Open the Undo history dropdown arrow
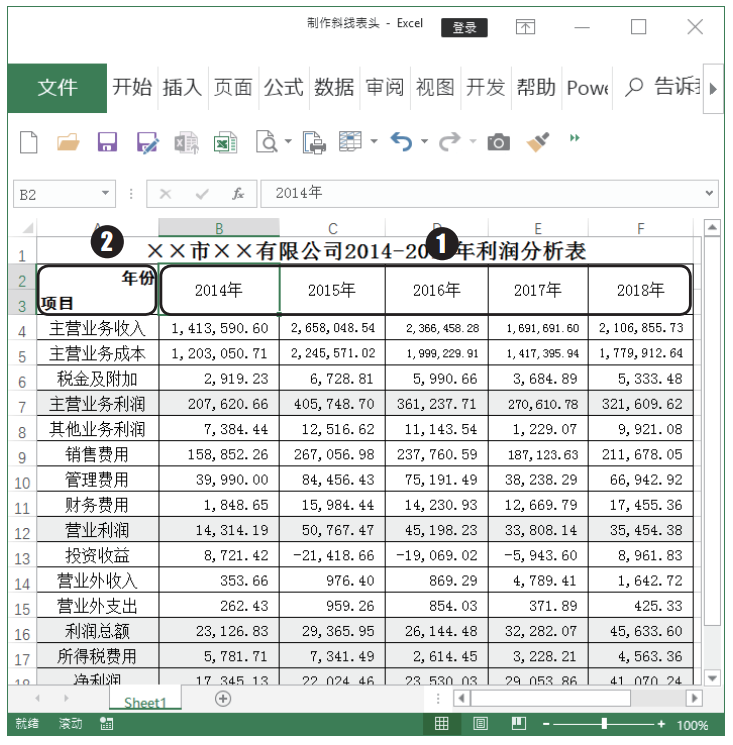This screenshot has height=745, width=733. pyautogui.click(x=424, y=141)
